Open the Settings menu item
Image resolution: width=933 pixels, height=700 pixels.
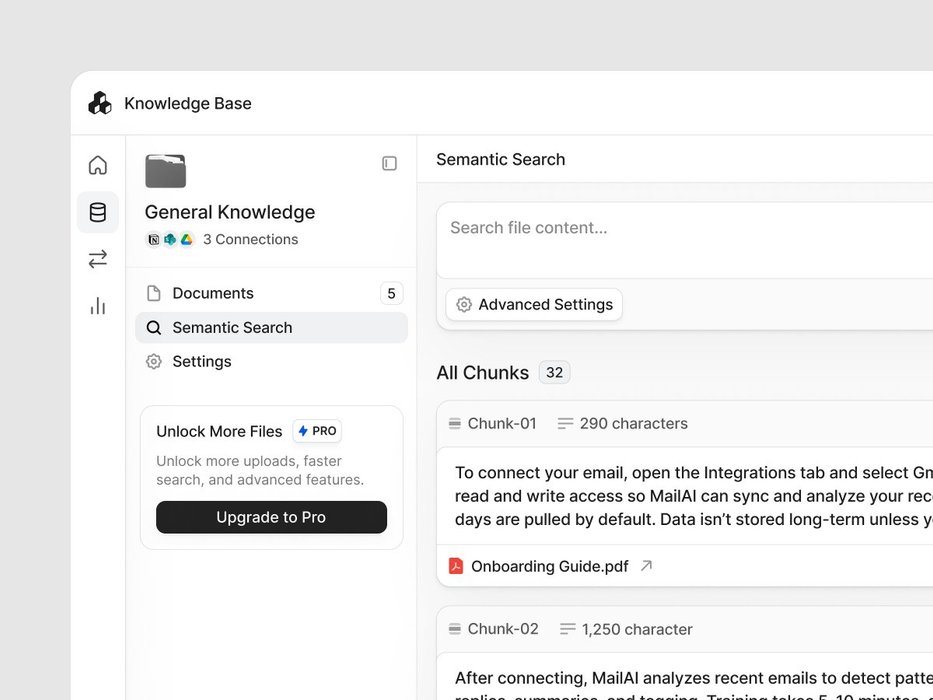201,361
